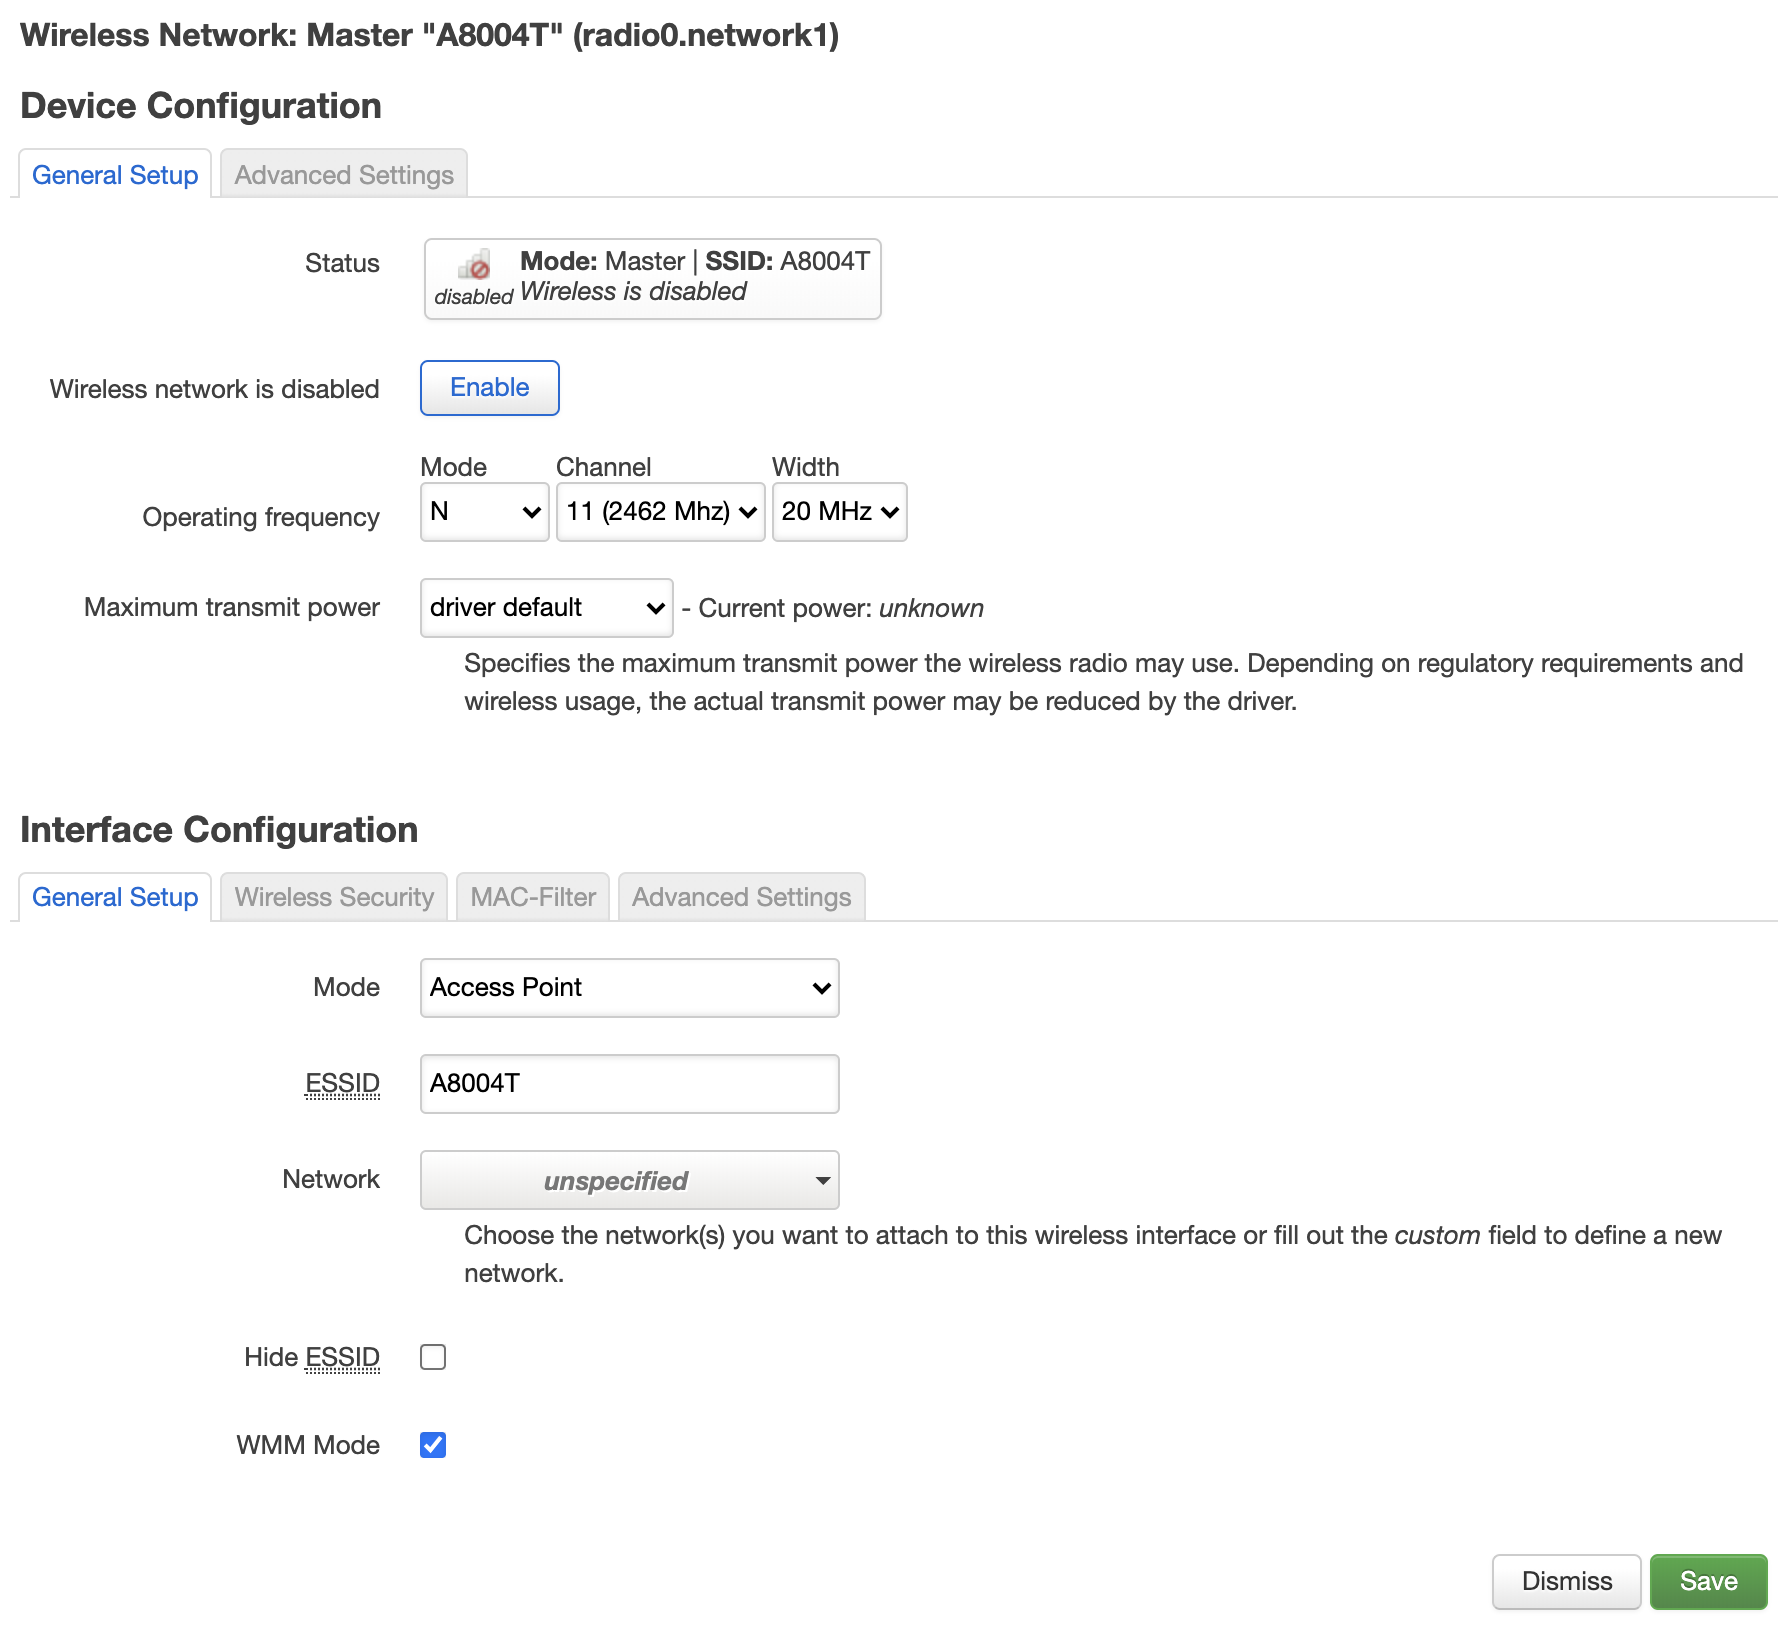
Task: Switch to Device Advanced Settings tab
Action: pyautogui.click(x=344, y=175)
